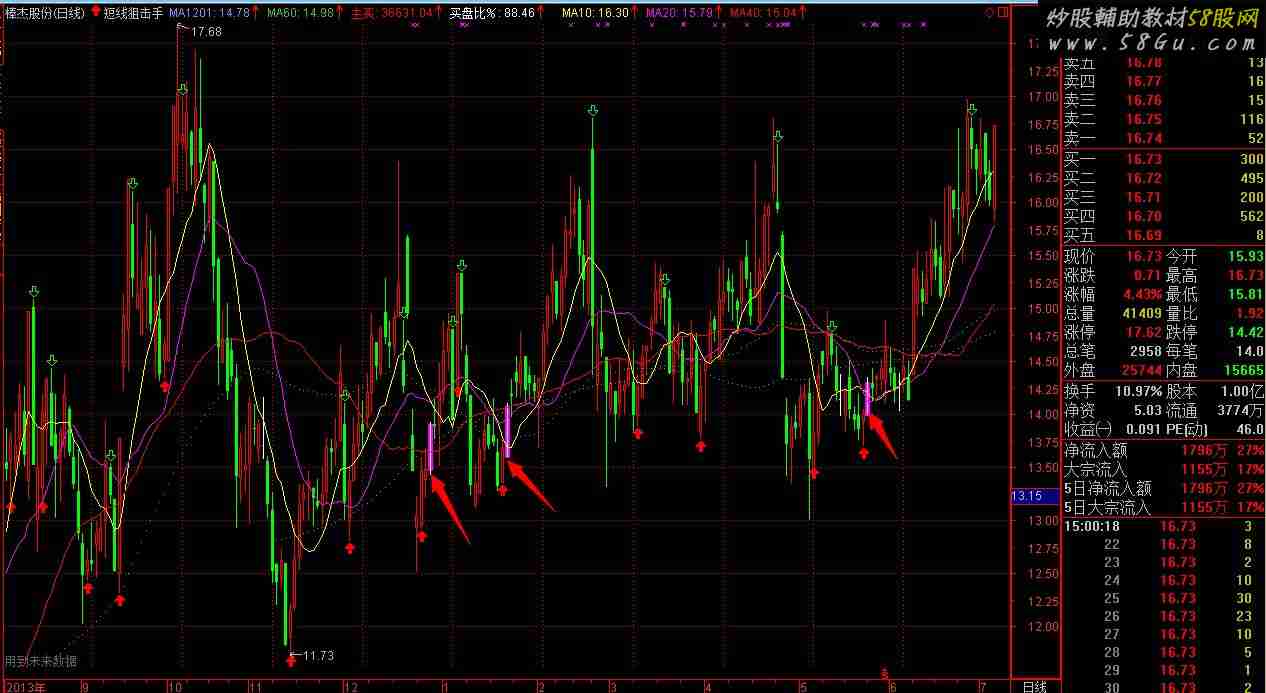This screenshot has height=693, width=1266.
Task: Click green down-arrow sell signal at 17.68 peak
Action: click(x=183, y=91)
